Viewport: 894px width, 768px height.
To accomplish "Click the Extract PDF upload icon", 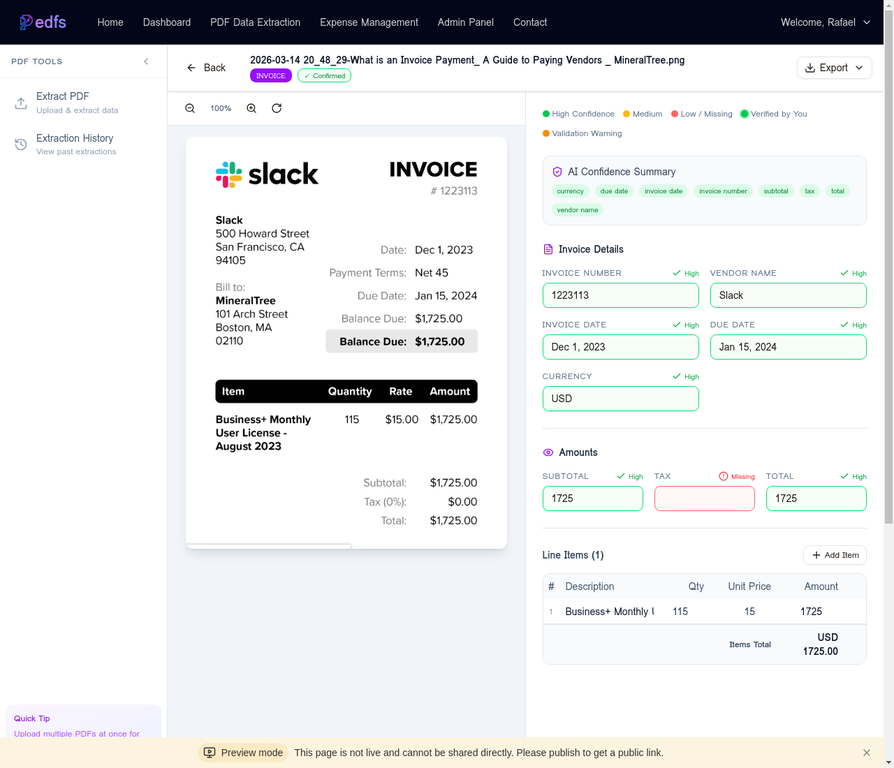I will click(21, 103).
